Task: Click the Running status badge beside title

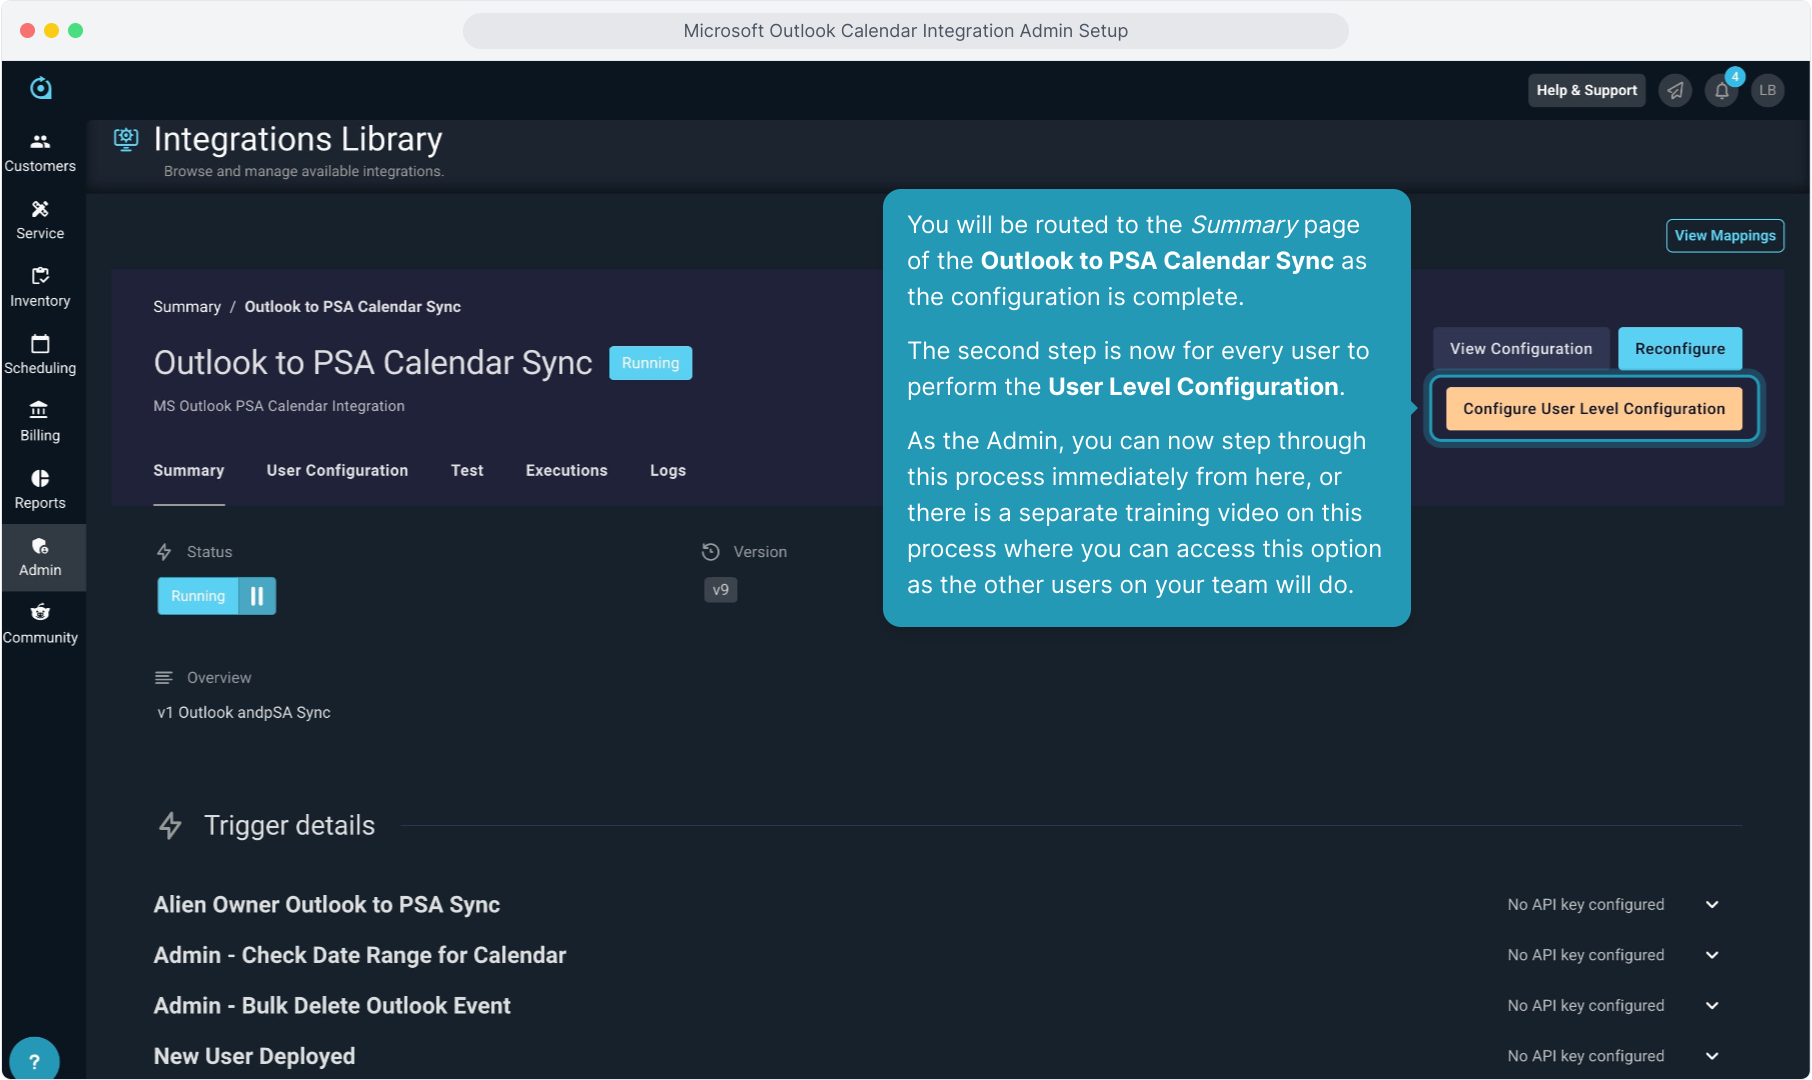Action: [650, 363]
